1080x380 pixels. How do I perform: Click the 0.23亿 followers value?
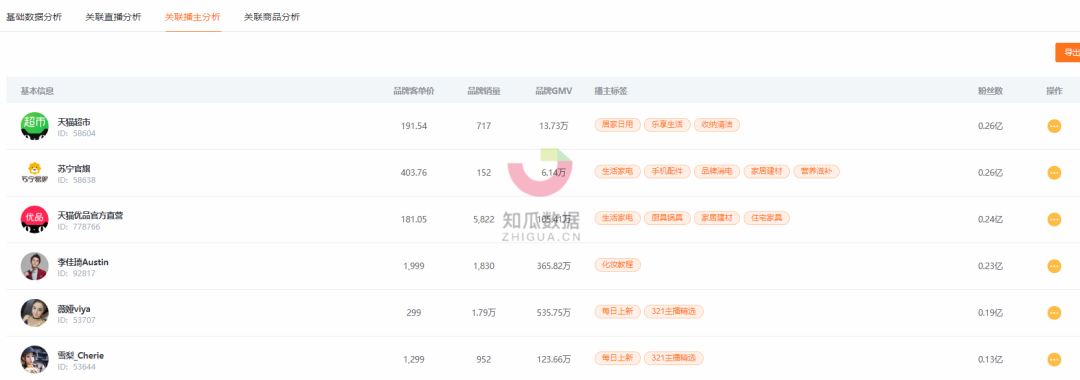click(990, 266)
